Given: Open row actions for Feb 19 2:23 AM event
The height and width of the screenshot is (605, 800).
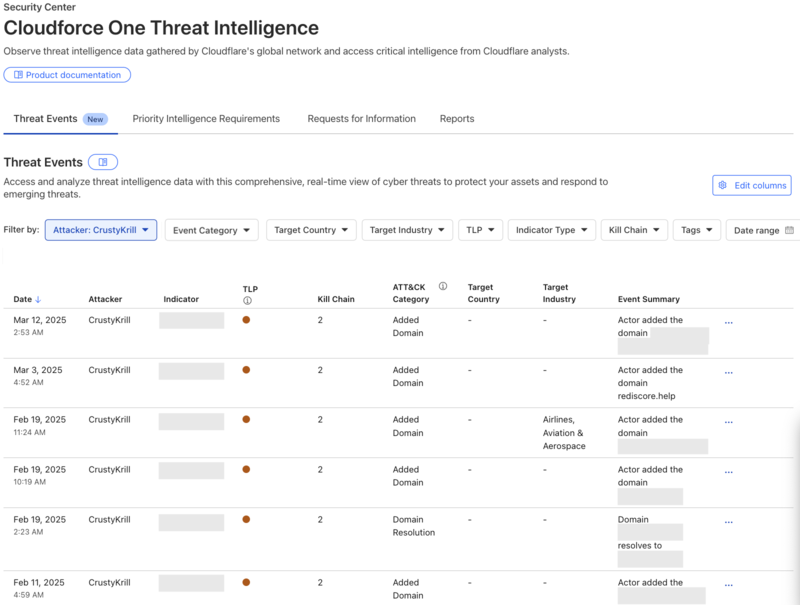Looking at the screenshot, I should (728, 522).
